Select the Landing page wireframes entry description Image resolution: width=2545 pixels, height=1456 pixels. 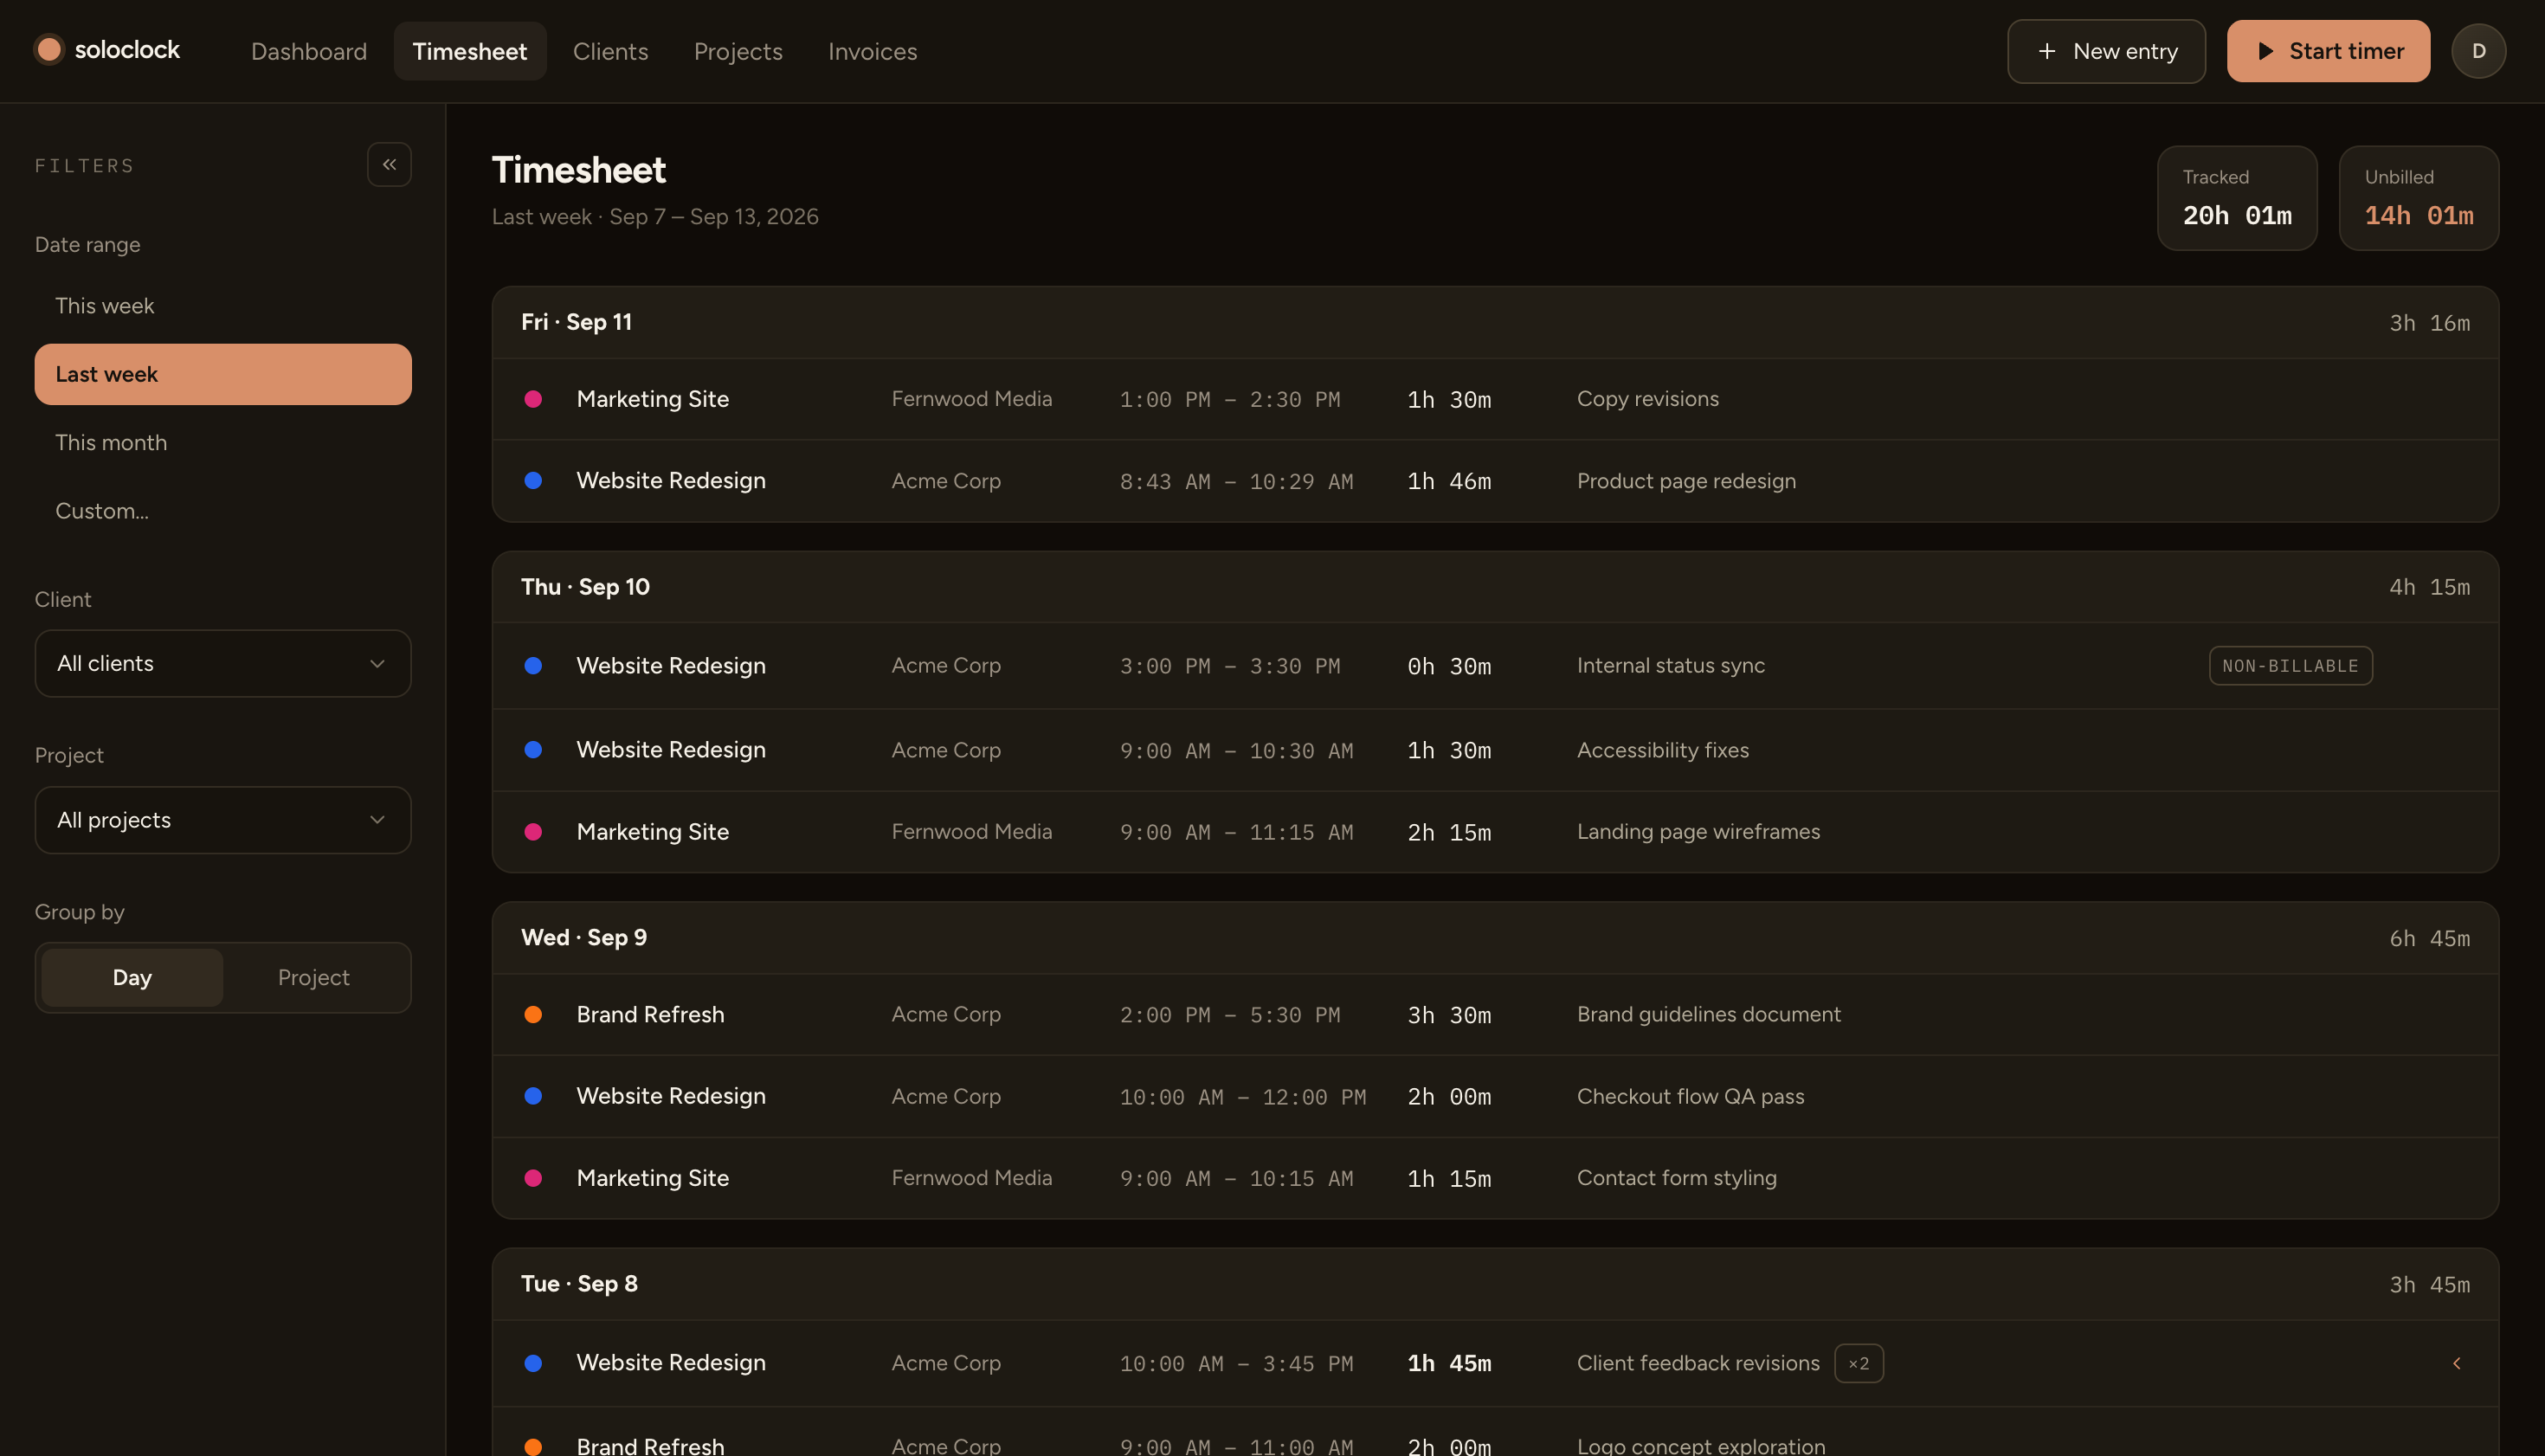pyautogui.click(x=1698, y=832)
